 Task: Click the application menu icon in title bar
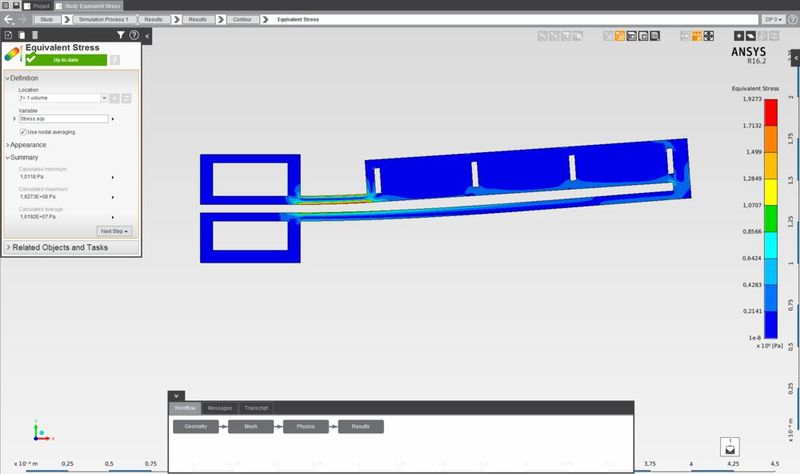point(5,5)
